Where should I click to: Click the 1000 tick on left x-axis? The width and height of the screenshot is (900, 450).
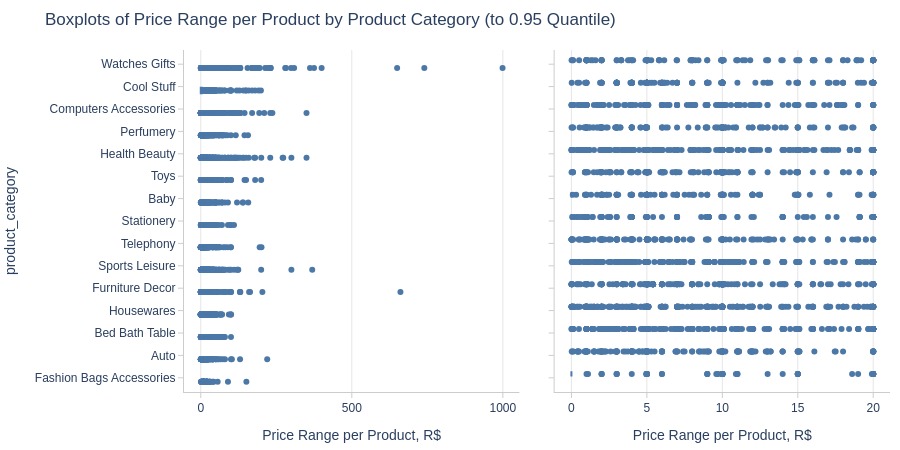tap(503, 408)
